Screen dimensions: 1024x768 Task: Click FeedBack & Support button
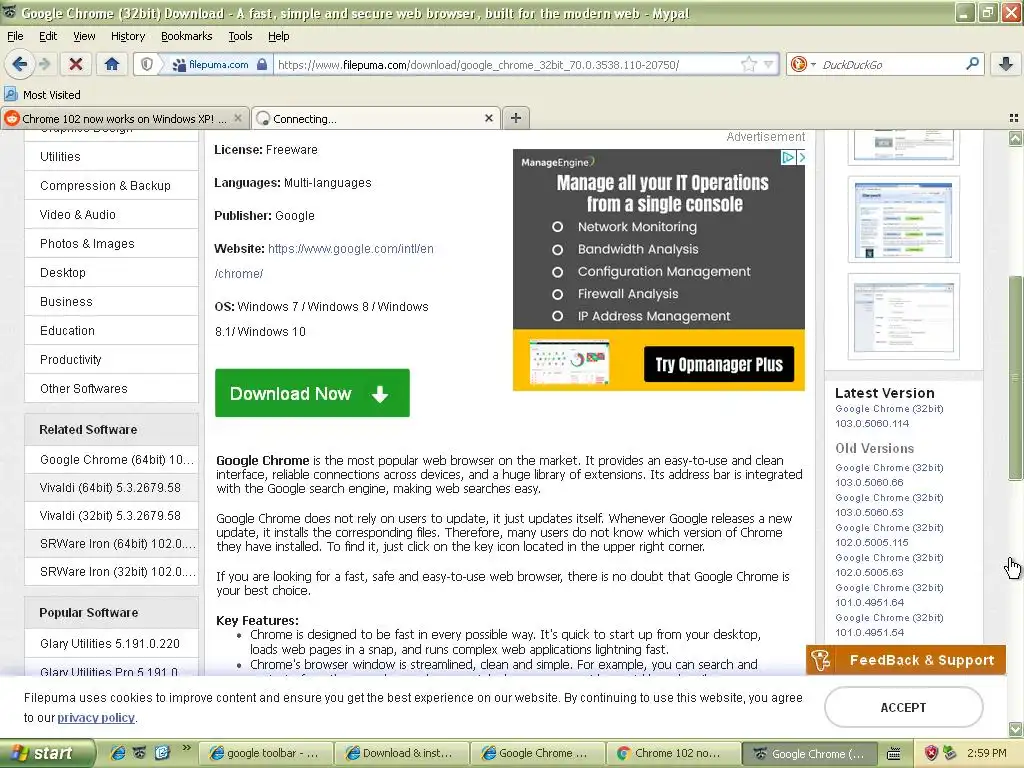(906, 660)
